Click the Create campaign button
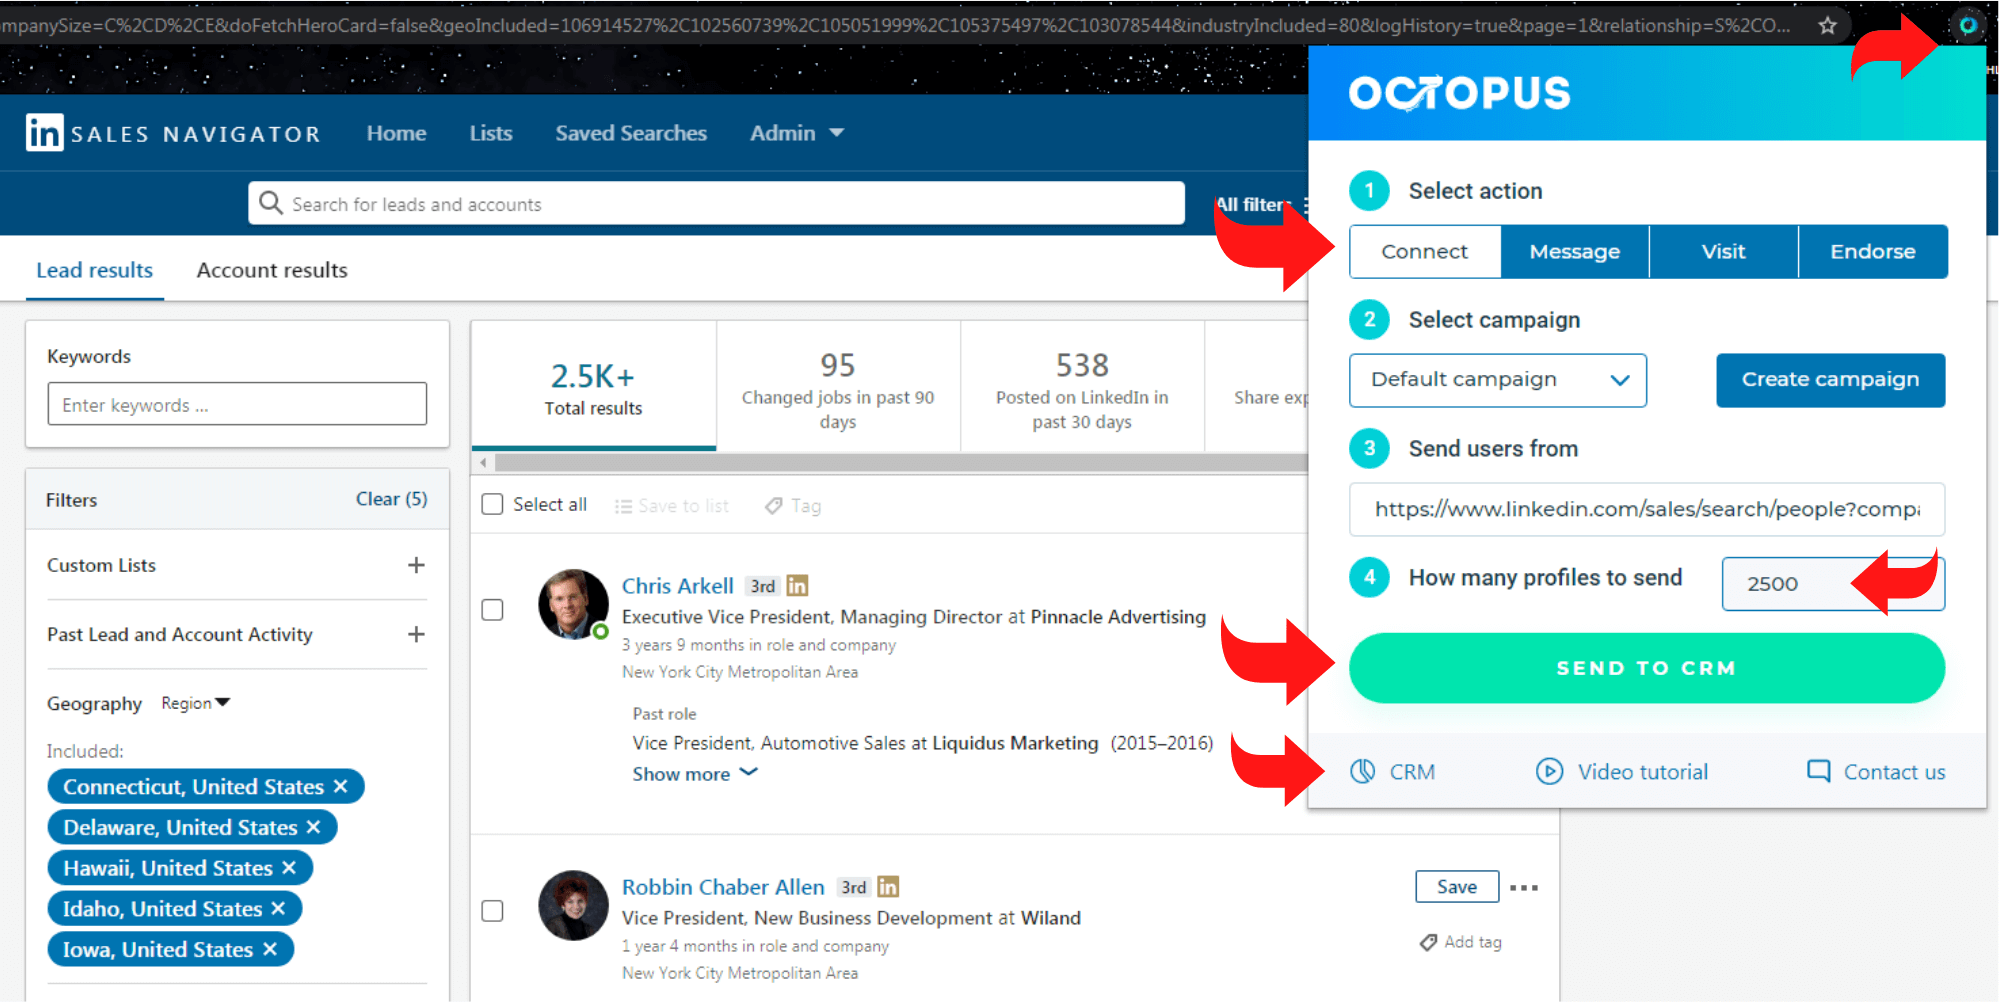Screen dimensions: 2001x1003 1830,380
